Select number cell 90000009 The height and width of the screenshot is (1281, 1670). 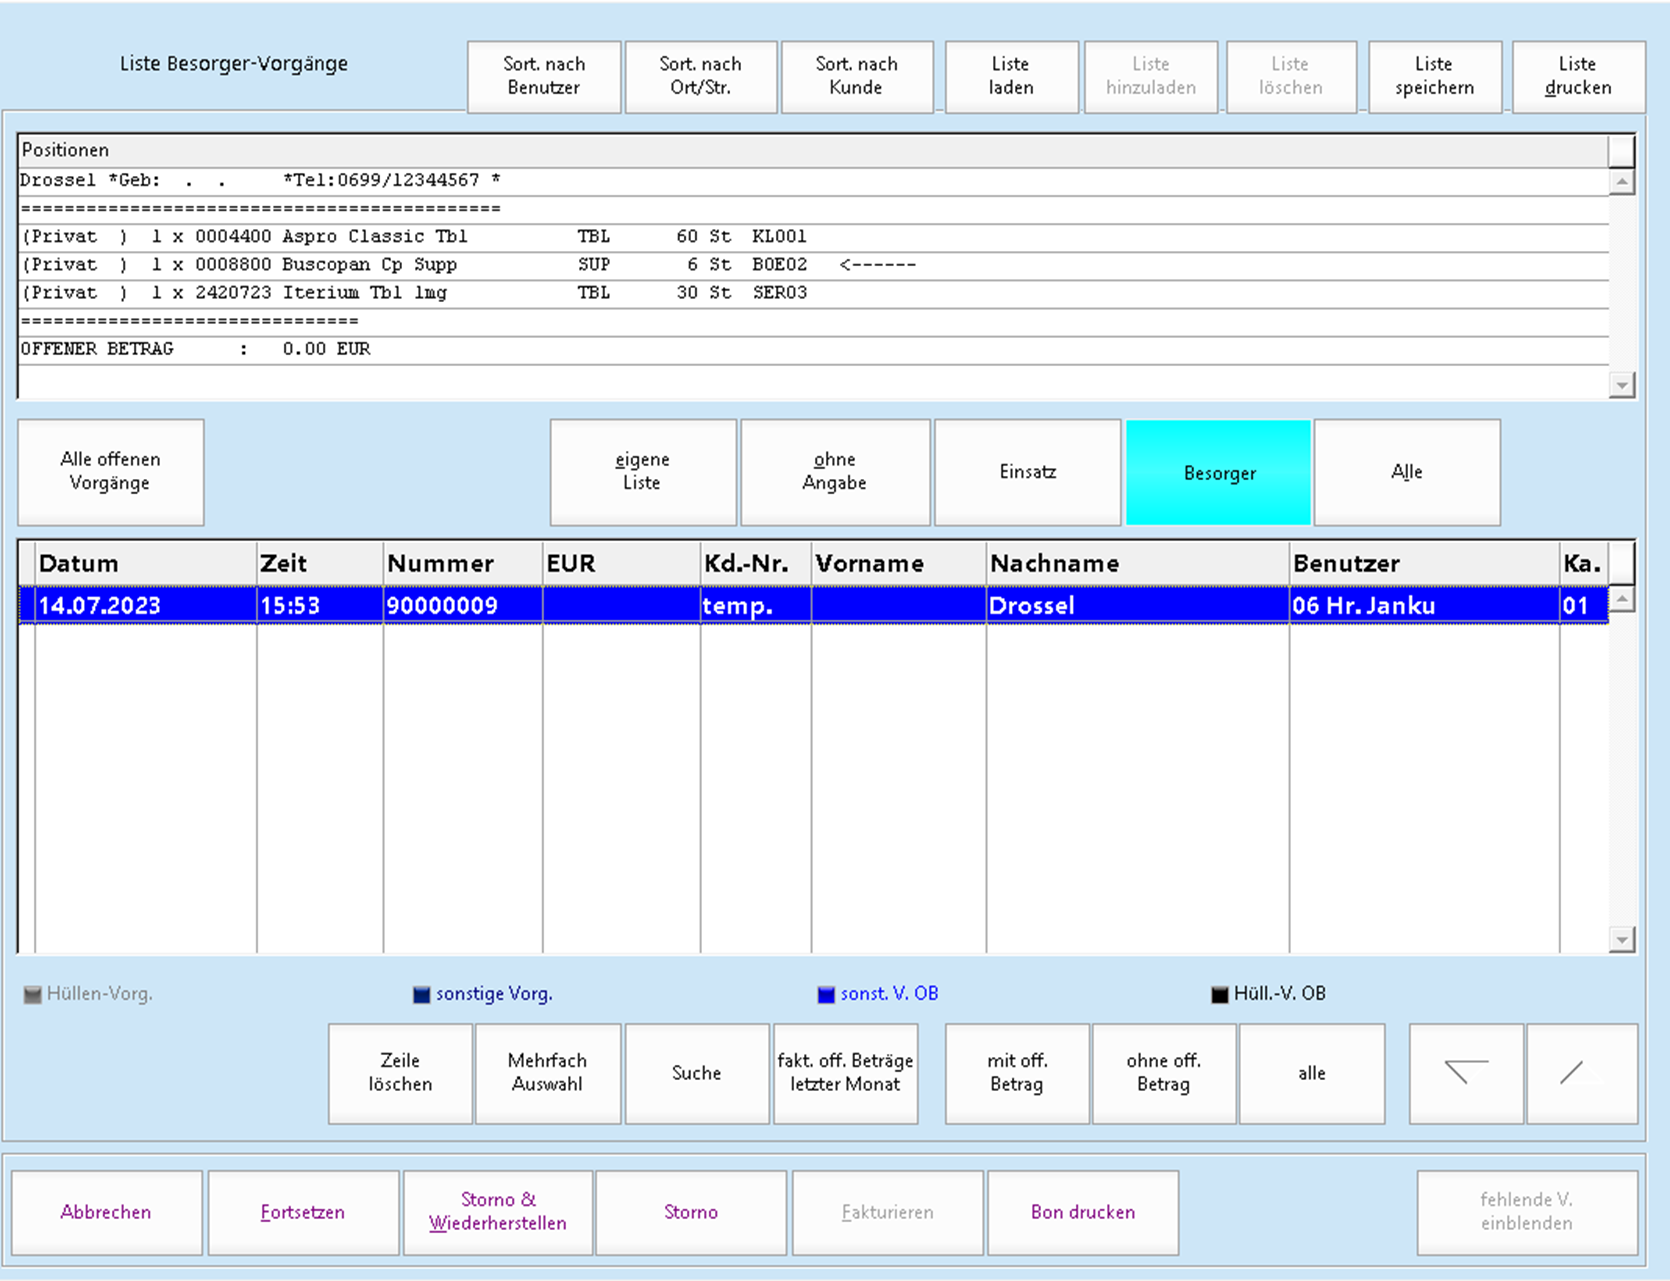(x=463, y=605)
